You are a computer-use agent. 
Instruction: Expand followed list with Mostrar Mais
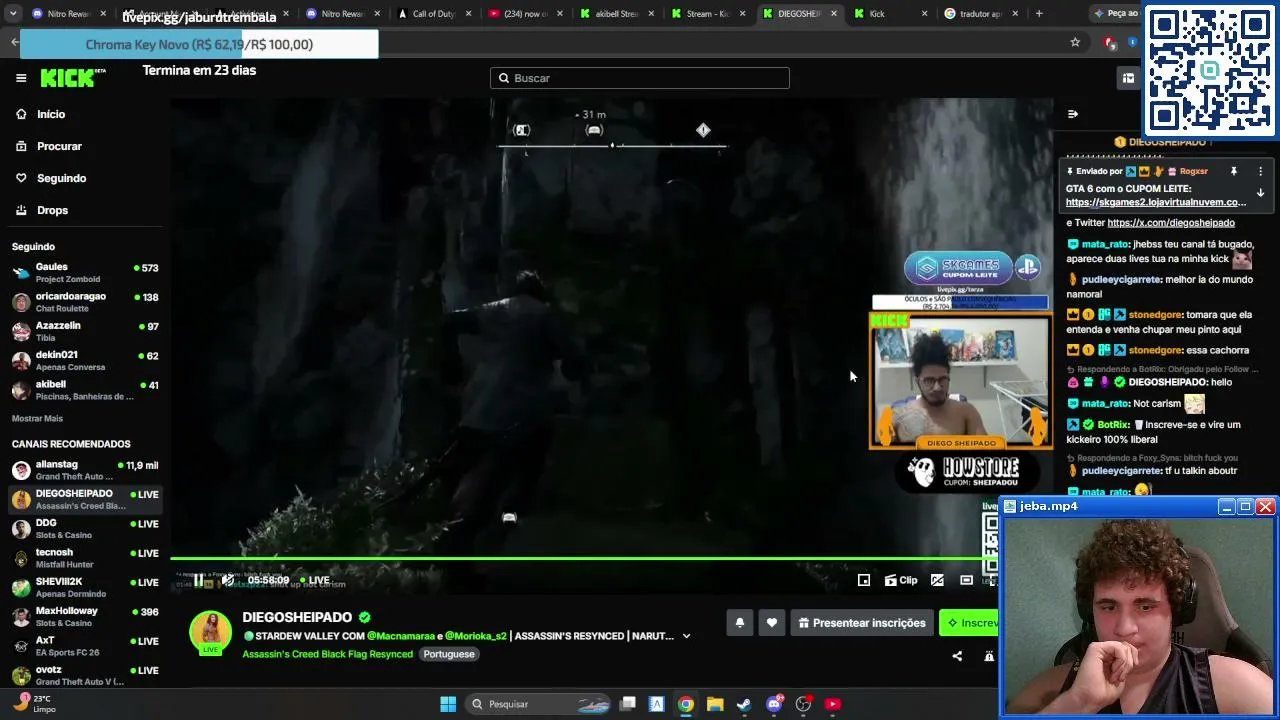pos(37,418)
